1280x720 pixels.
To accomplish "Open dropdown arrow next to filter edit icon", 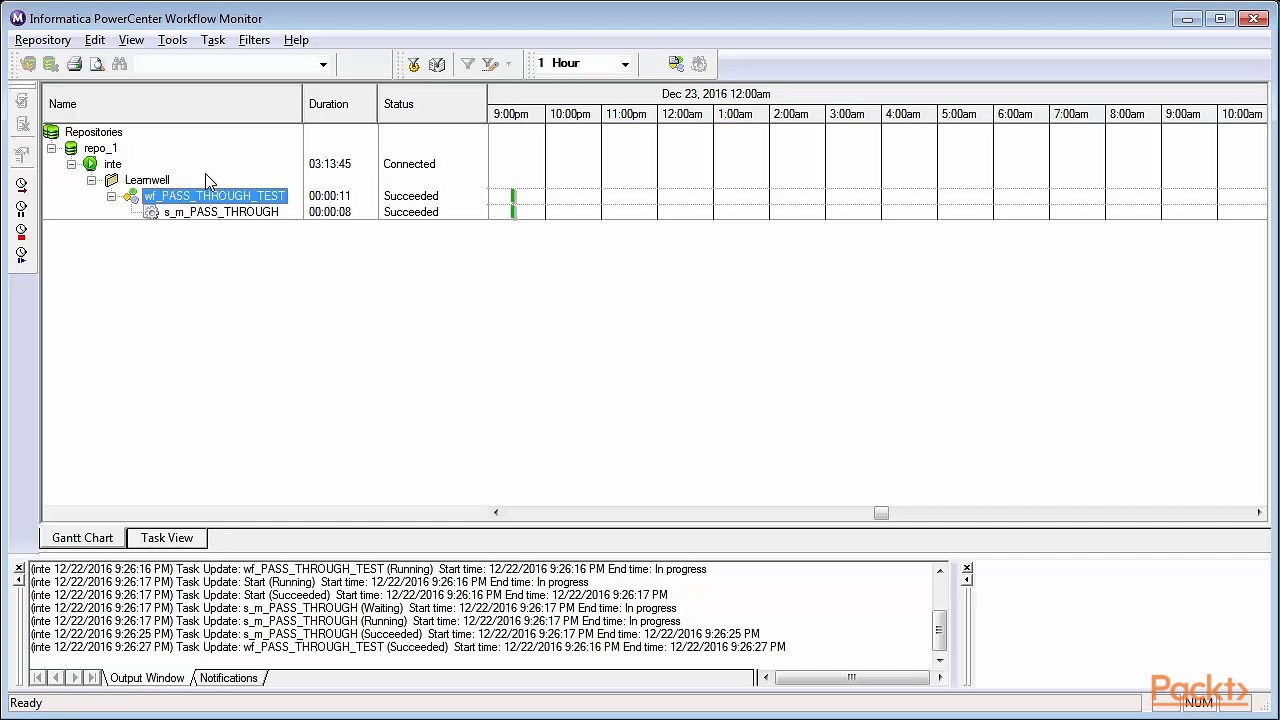I will tap(508, 64).
